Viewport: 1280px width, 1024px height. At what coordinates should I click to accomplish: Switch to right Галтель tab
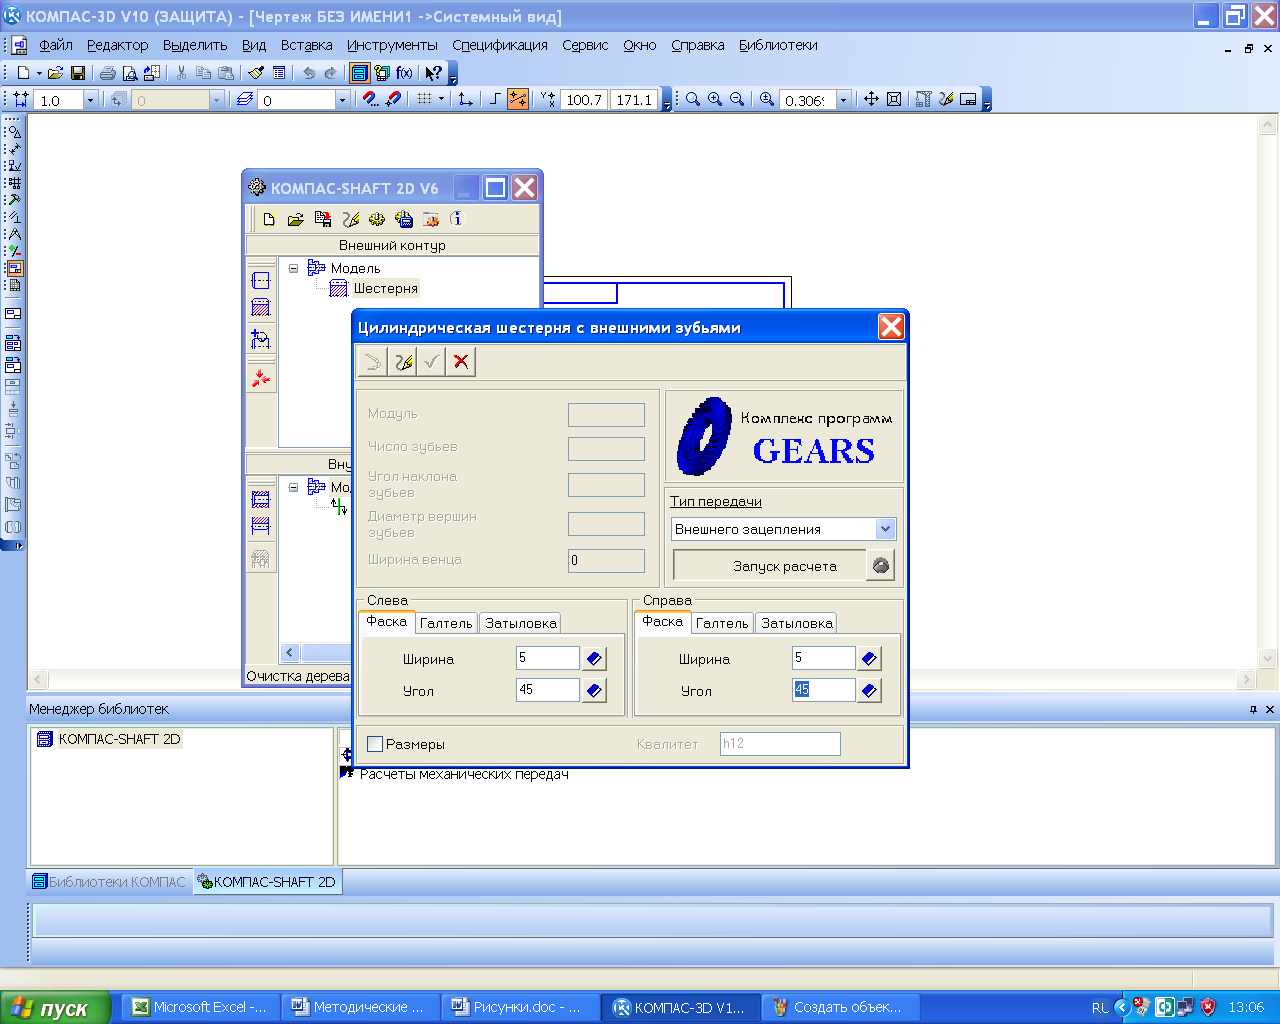point(722,623)
